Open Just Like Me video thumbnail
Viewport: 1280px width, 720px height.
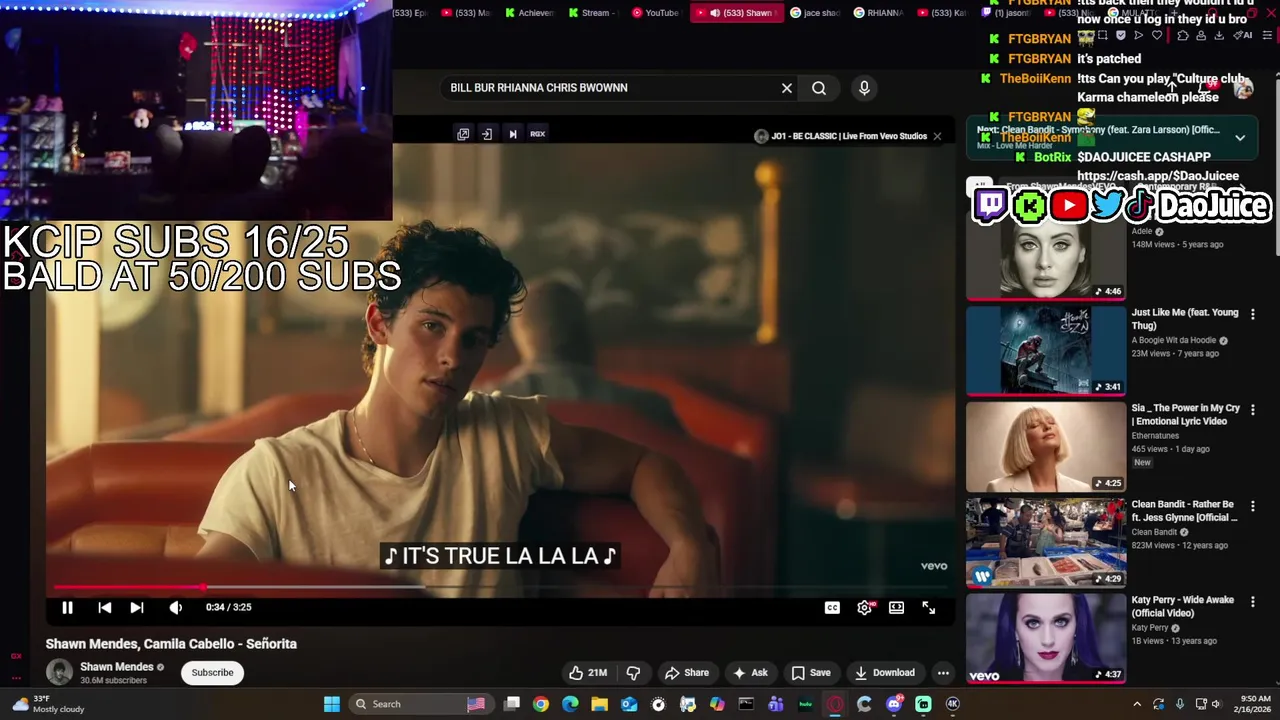pyautogui.click(x=1046, y=351)
